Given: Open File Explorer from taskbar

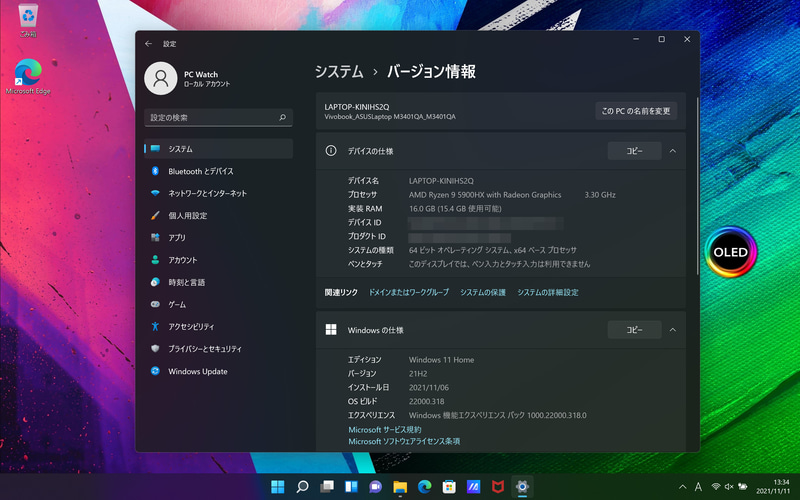Looking at the screenshot, I should 400,487.
